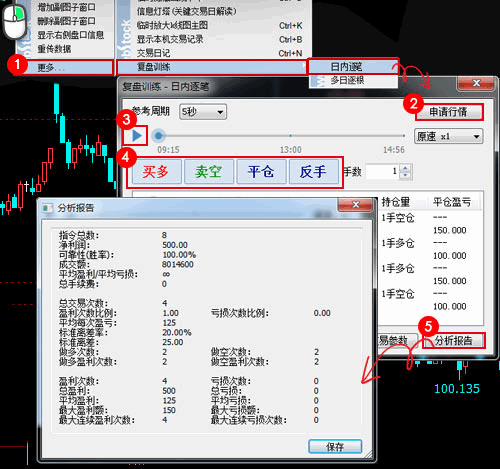Select the 复盘训练 menu item
The image size is (500, 469).
212,67
